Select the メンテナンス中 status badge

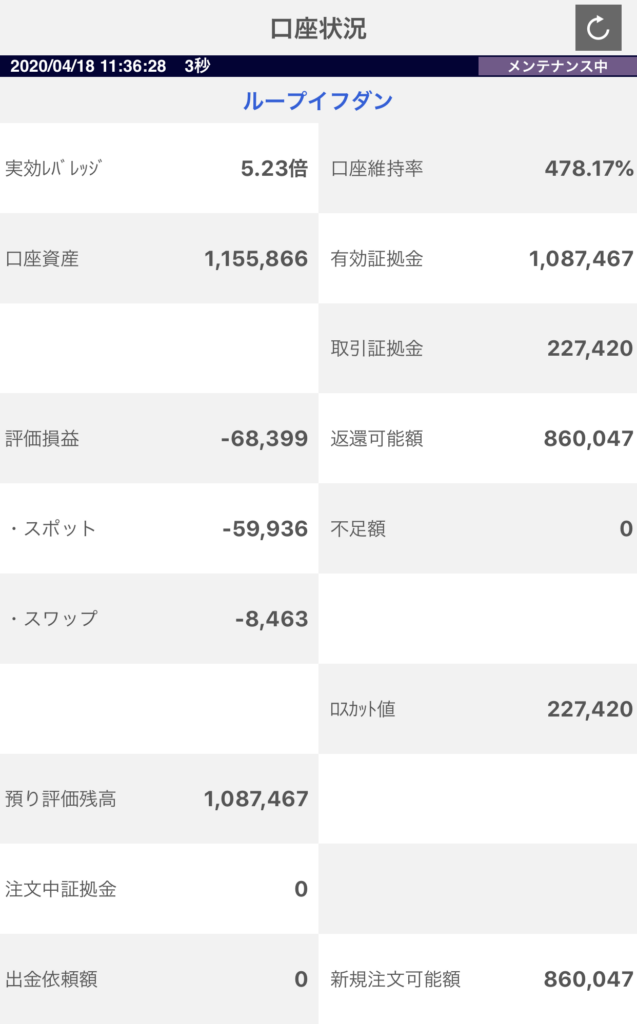[x=557, y=66]
